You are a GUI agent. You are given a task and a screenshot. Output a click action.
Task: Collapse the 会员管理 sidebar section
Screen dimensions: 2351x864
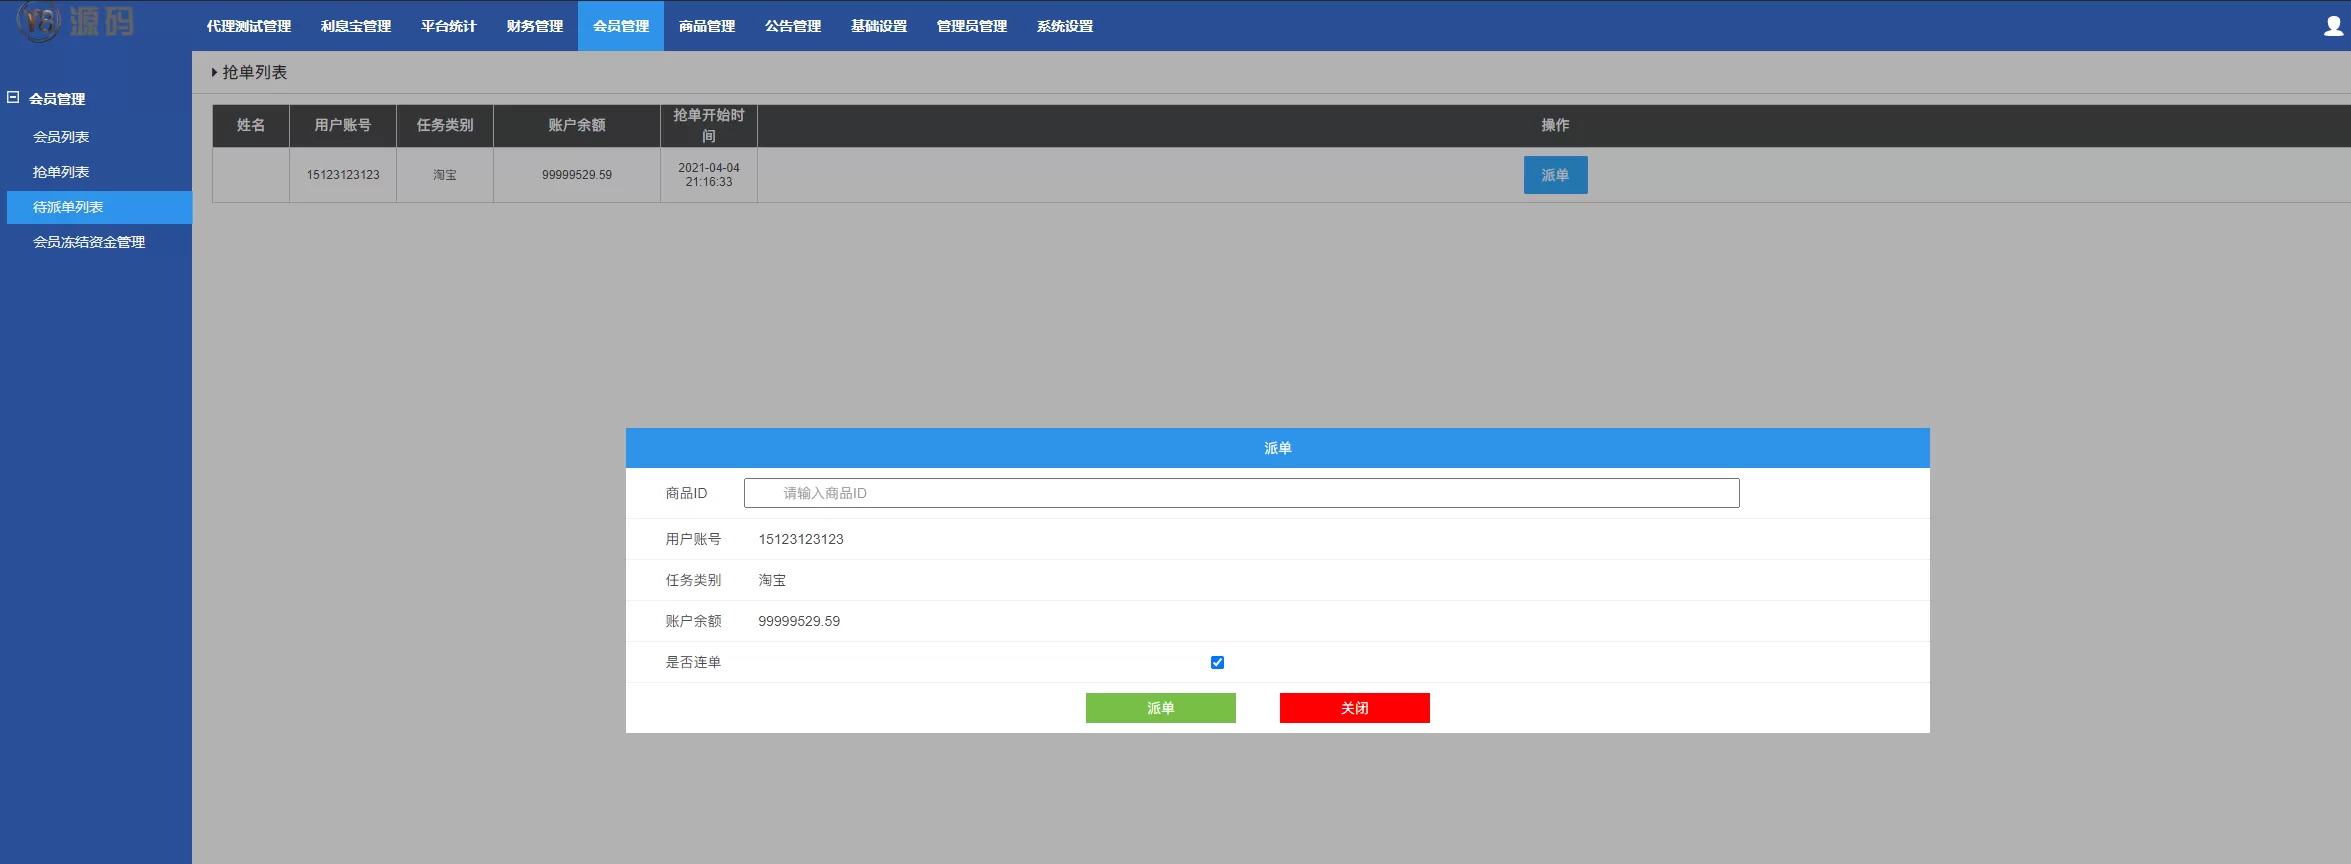click(14, 98)
